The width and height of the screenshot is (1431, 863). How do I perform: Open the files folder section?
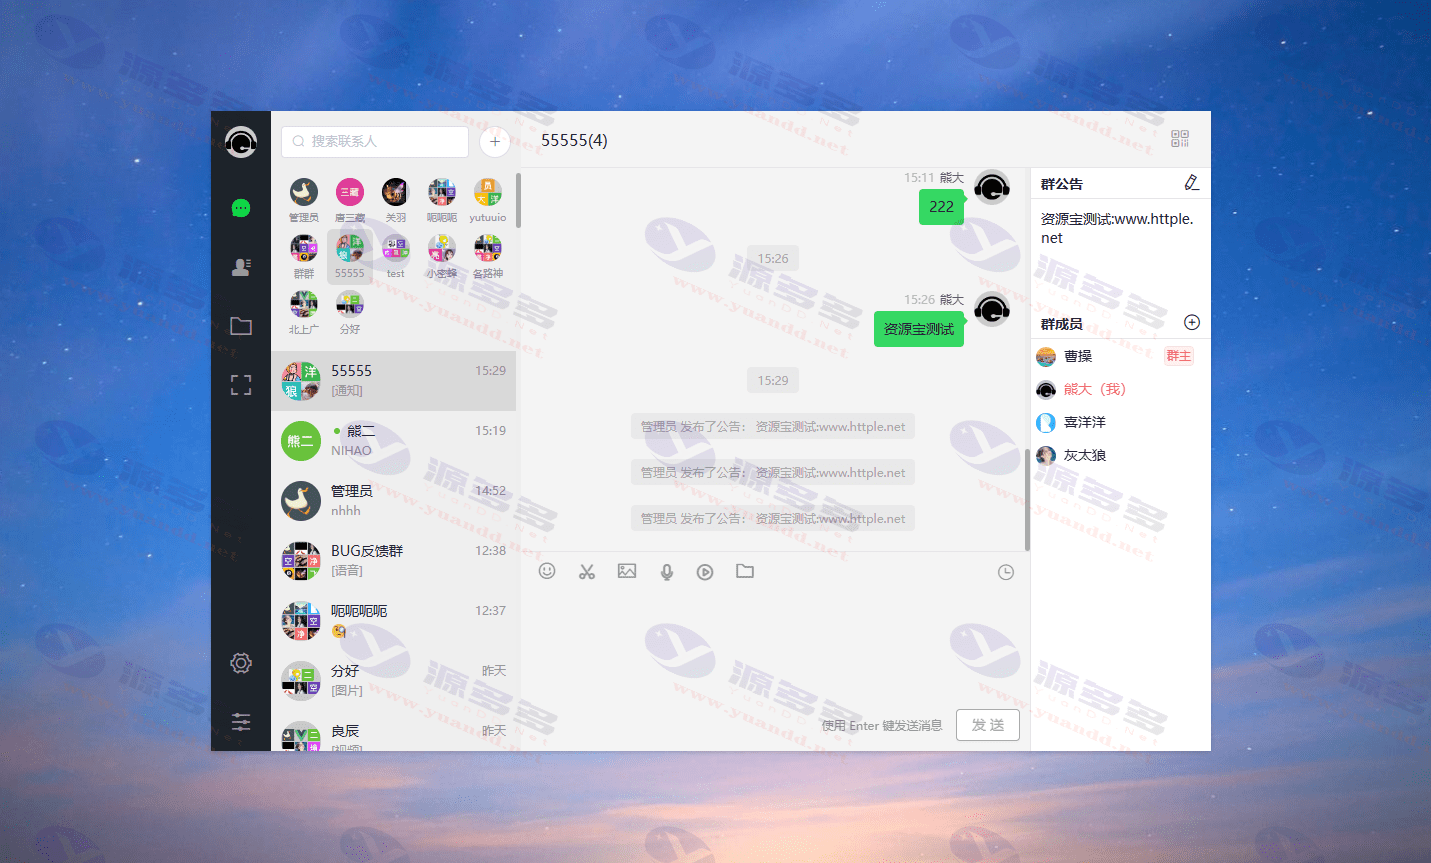click(x=241, y=326)
